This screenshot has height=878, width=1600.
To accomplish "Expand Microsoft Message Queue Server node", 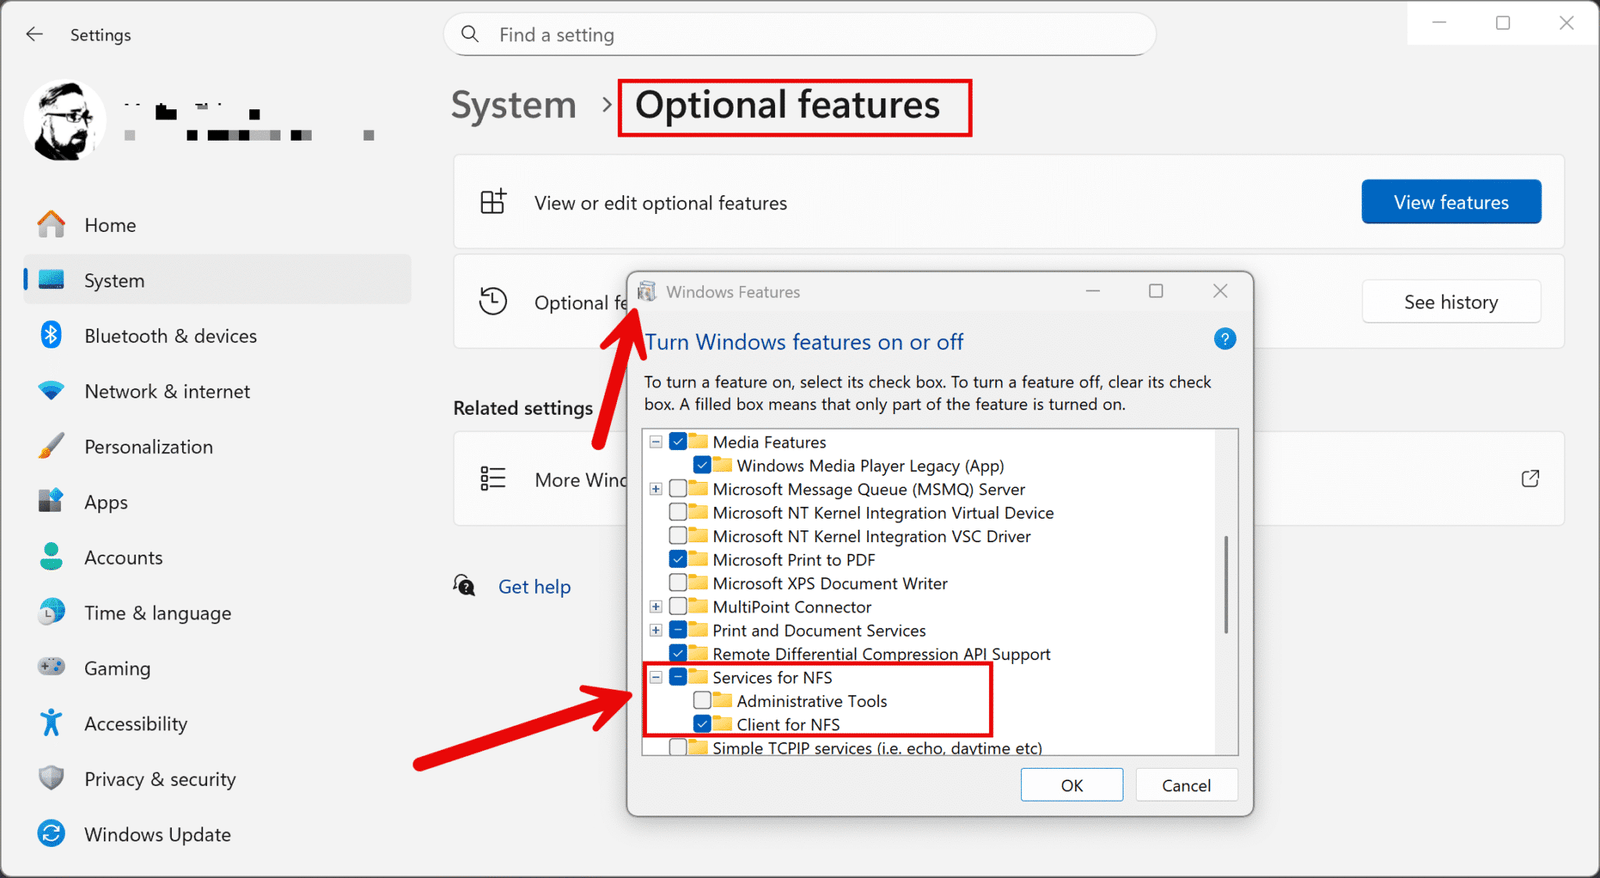I will click(x=656, y=489).
